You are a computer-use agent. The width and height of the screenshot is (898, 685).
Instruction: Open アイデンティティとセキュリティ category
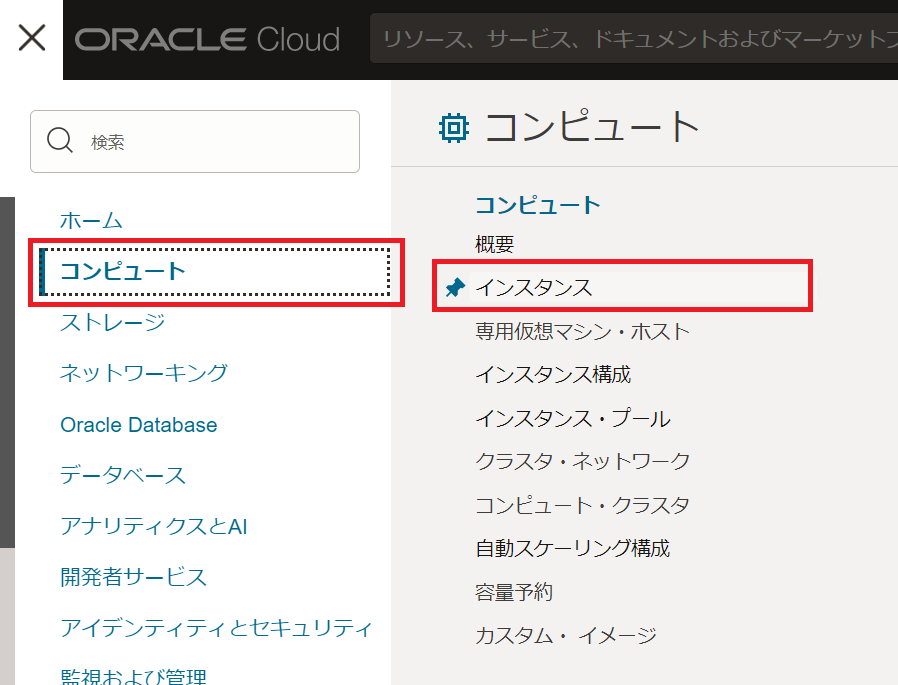[x=216, y=628]
